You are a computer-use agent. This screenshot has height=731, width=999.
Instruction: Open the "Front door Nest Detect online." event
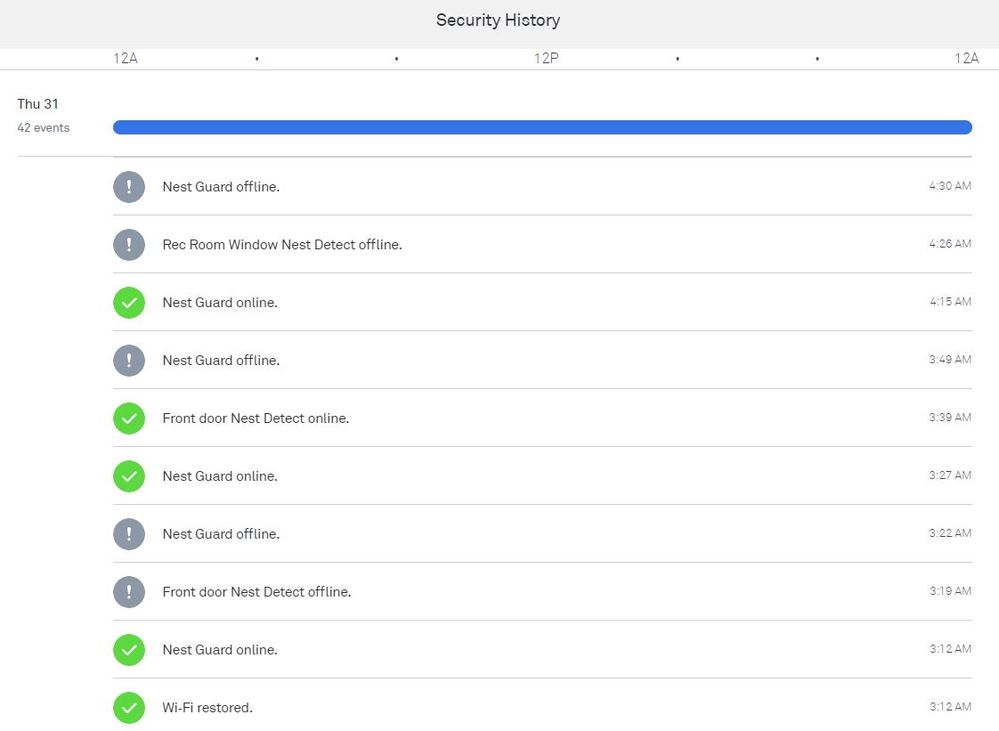[255, 419]
